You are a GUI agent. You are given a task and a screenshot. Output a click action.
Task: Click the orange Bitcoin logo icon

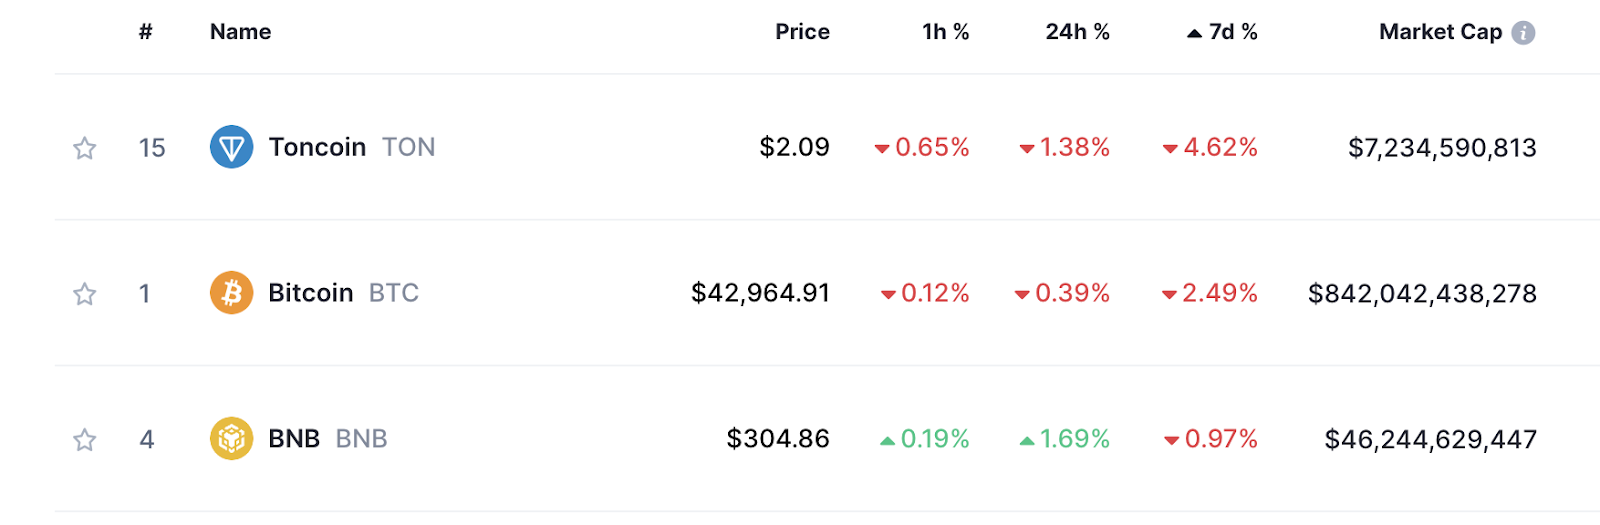pos(231,293)
